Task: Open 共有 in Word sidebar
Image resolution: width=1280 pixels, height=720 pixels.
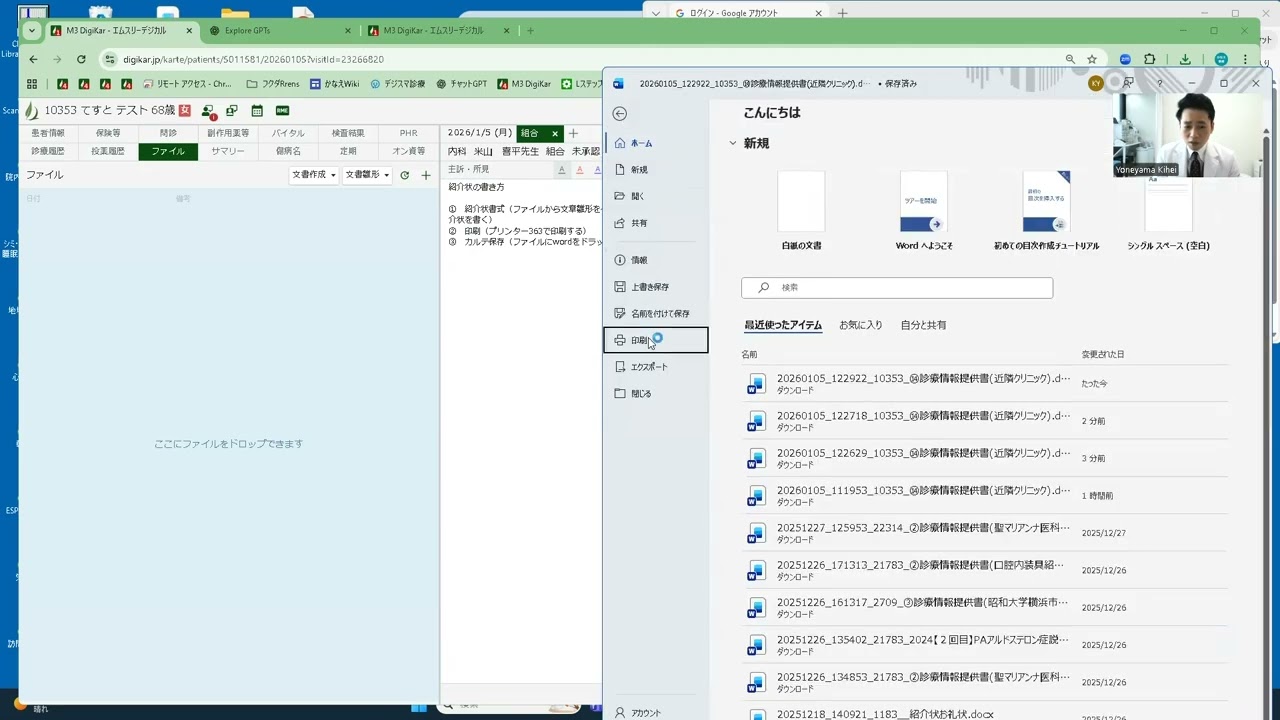Action: click(x=656, y=223)
